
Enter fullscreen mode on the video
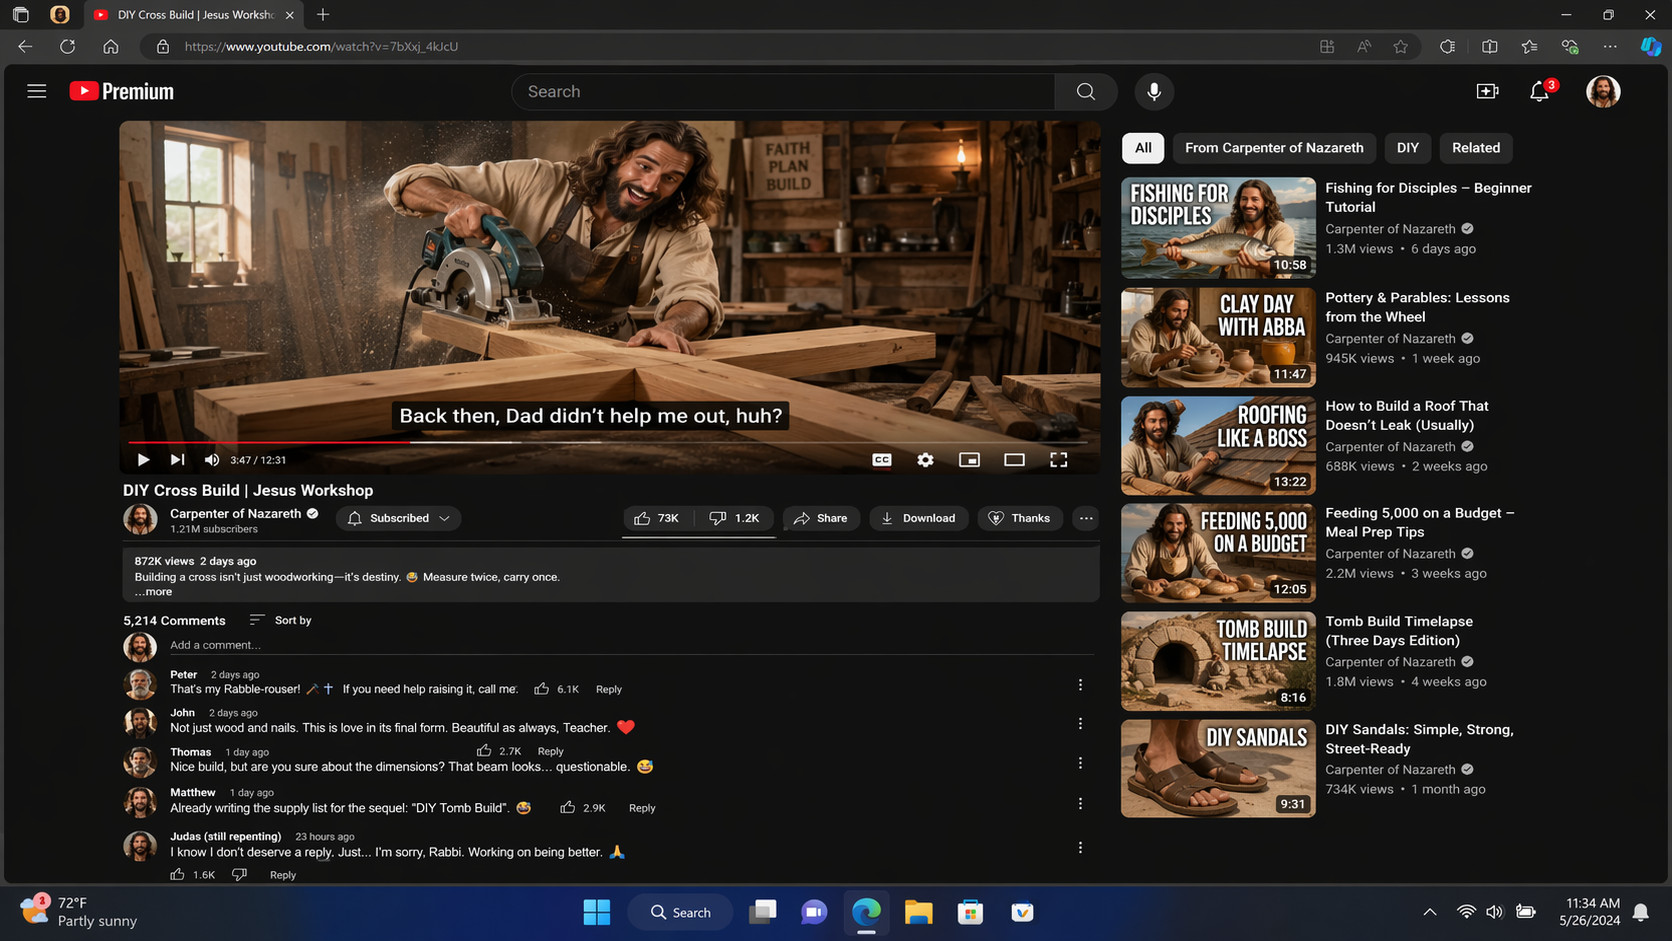1058,460
